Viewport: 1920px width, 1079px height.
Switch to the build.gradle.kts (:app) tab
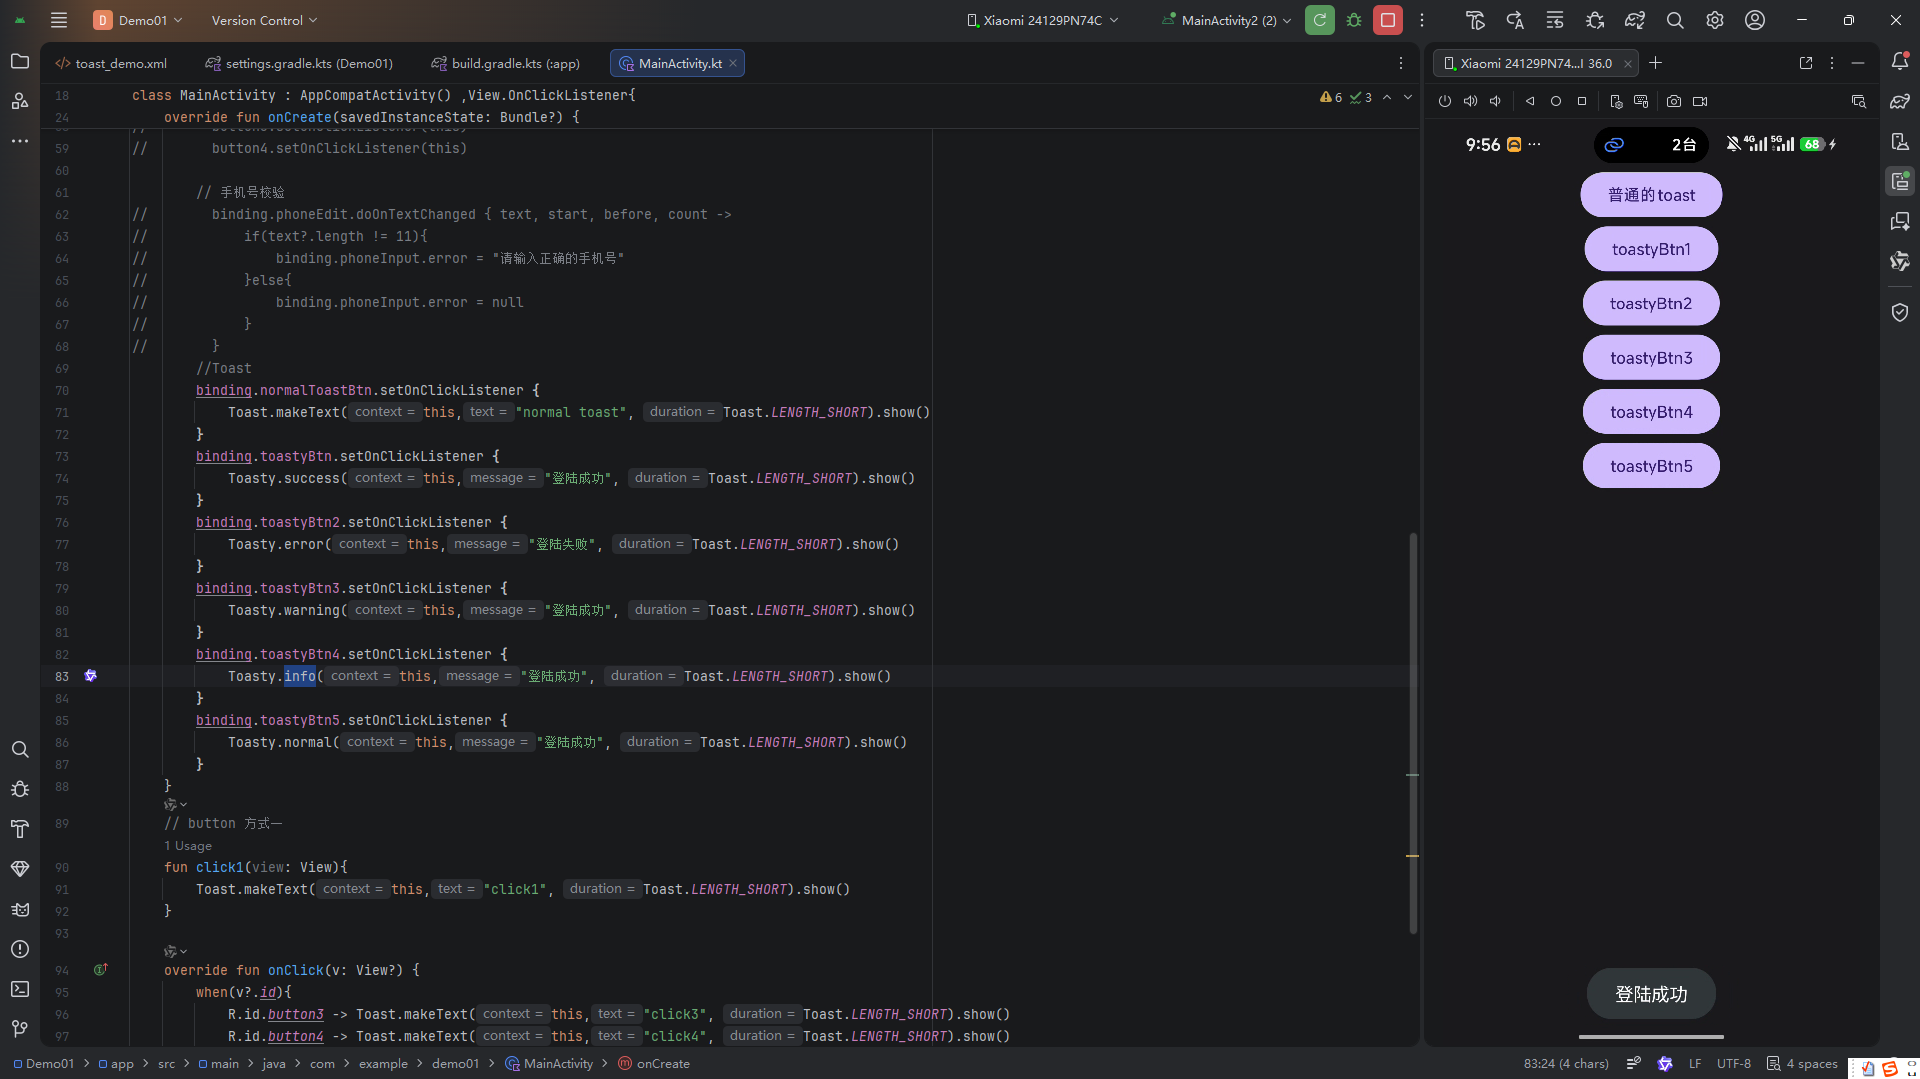click(x=506, y=63)
